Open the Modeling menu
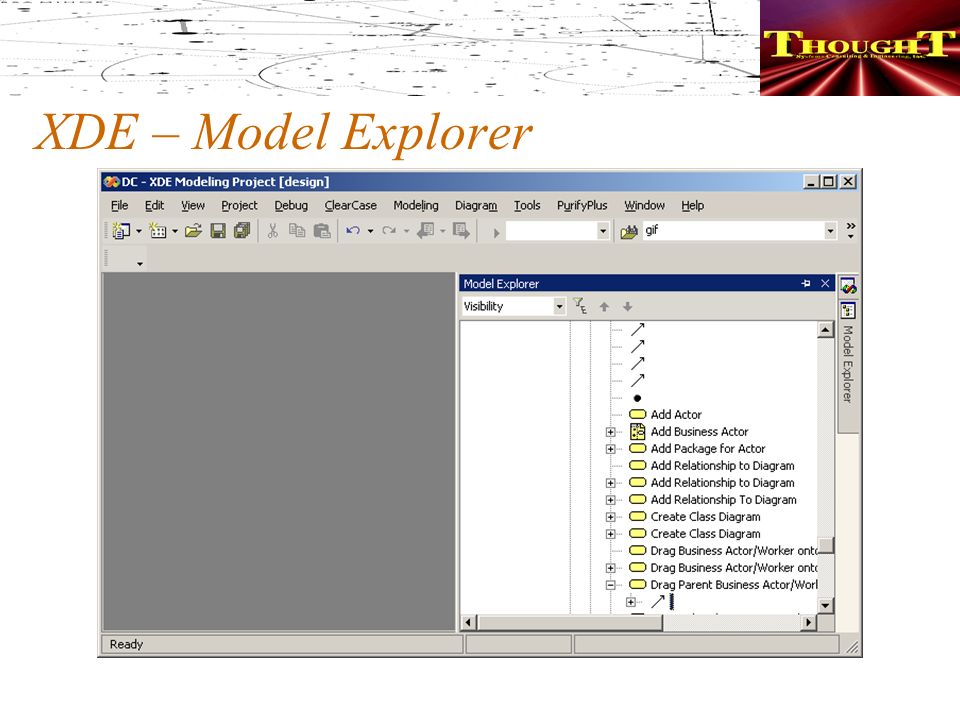This screenshot has height=720, width=960. coord(416,206)
